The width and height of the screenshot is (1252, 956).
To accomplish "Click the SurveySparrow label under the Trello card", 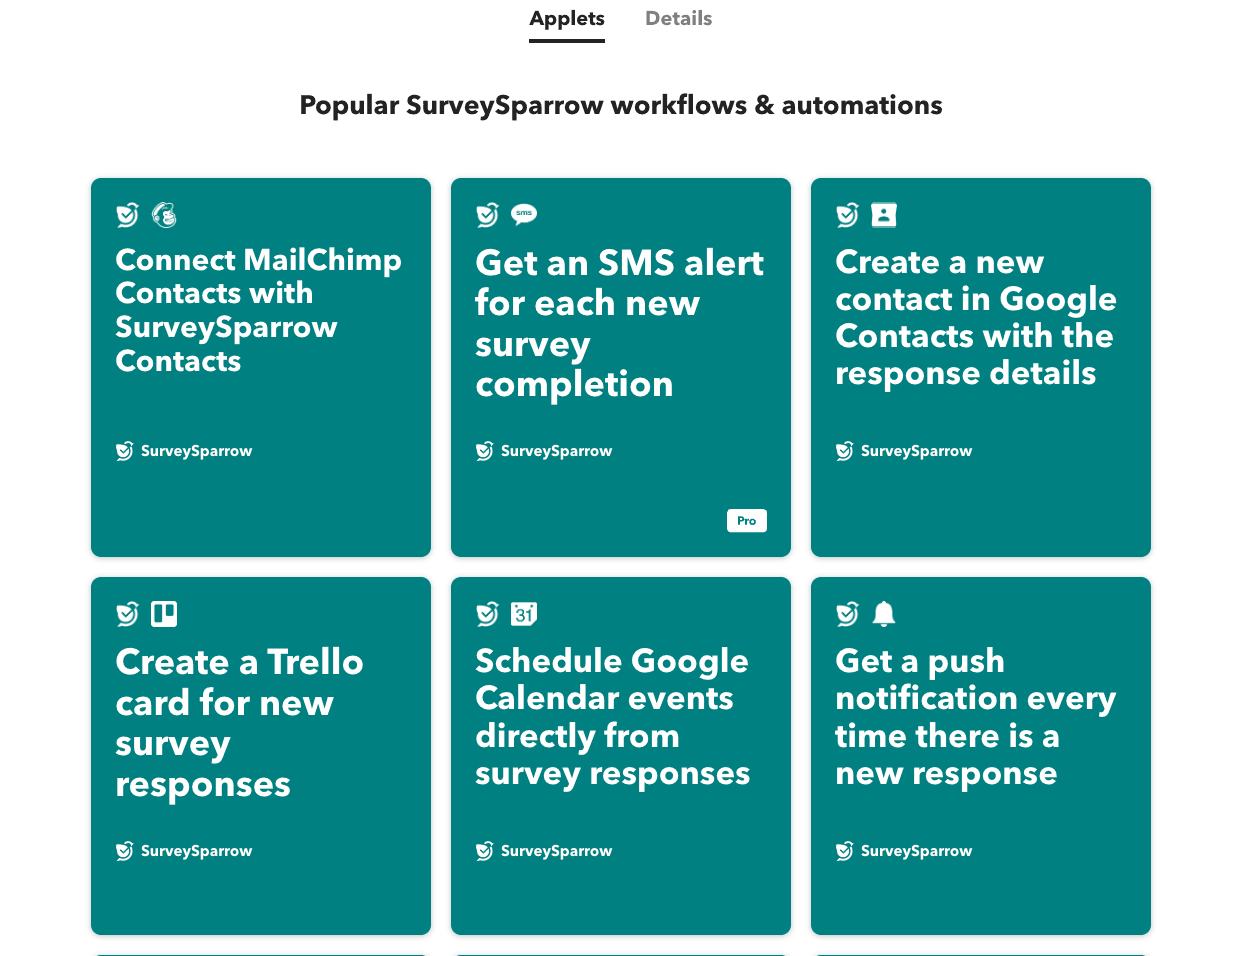I will [196, 851].
